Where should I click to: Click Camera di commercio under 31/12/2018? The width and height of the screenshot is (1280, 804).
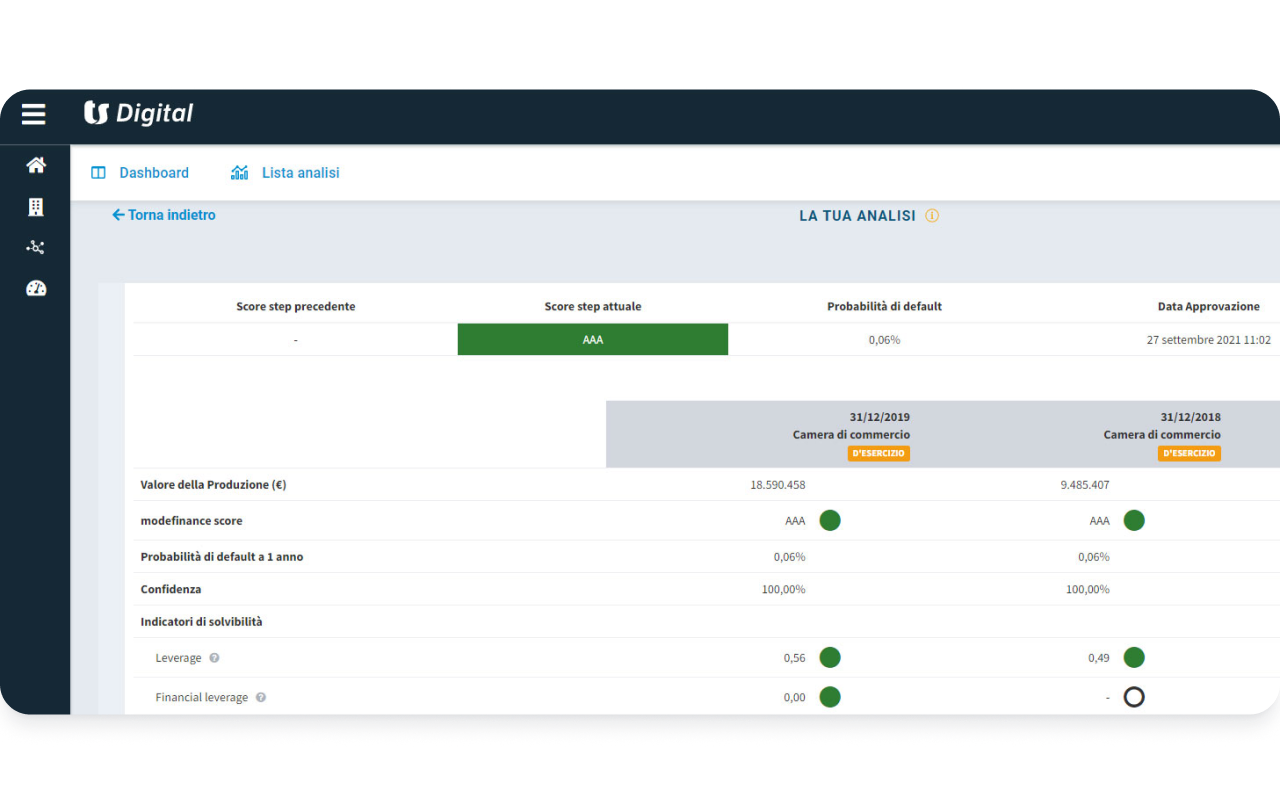pos(1162,435)
